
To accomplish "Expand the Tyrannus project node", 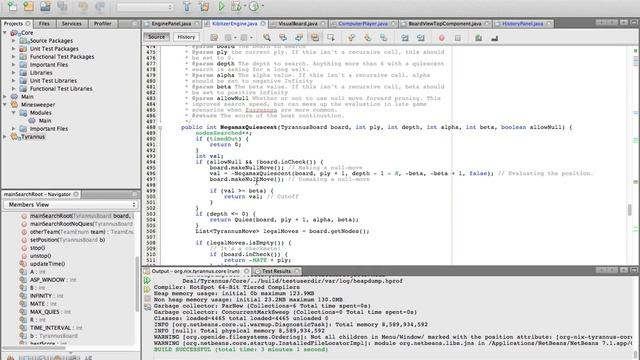I will click(5, 137).
